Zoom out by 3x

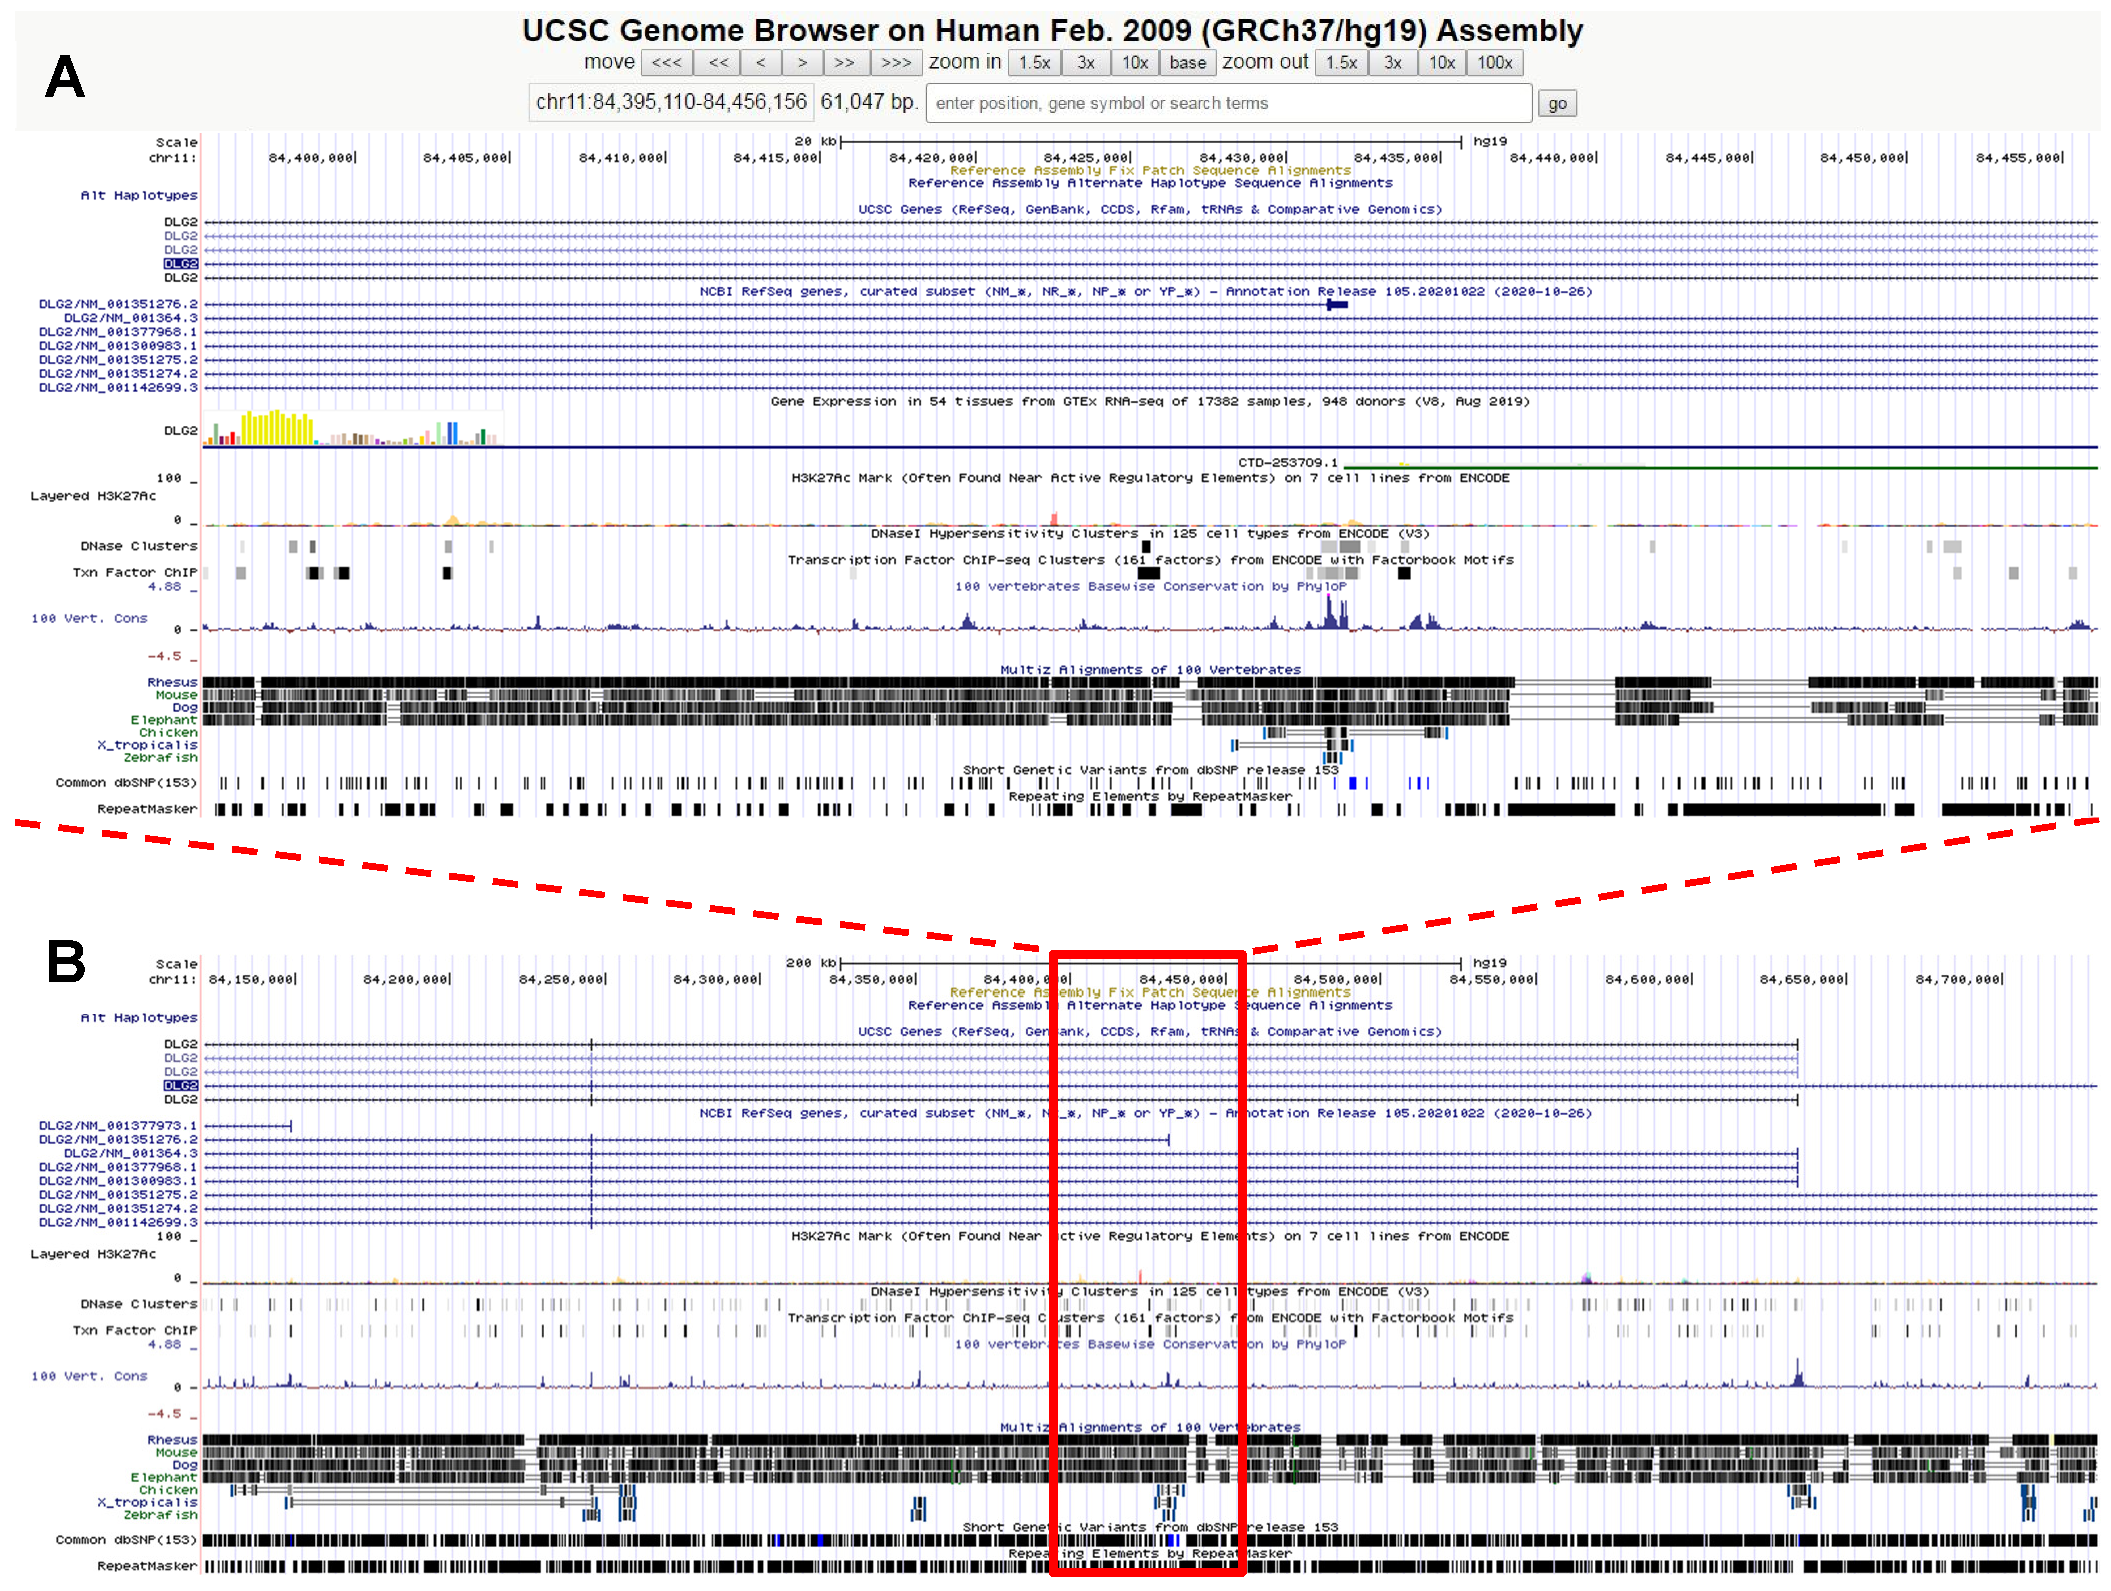coord(1393,63)
